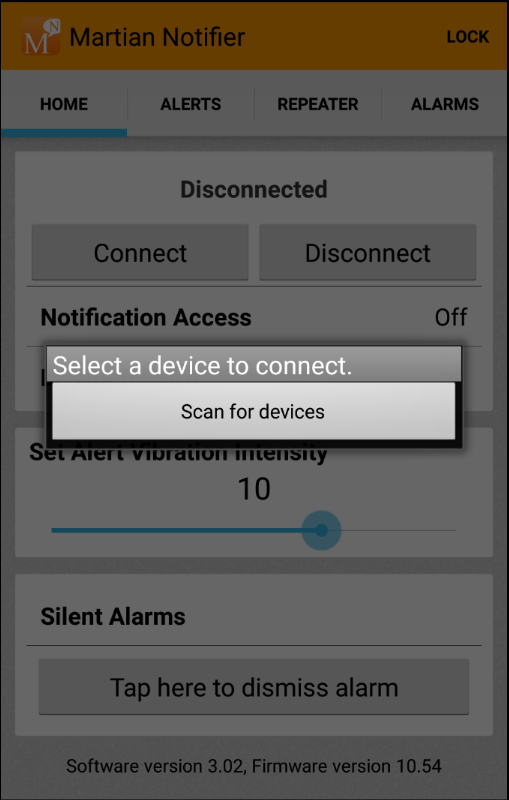509x800 pixels.
Task: Tap the vibration intensity value 10
Action: tap(253, 489)
